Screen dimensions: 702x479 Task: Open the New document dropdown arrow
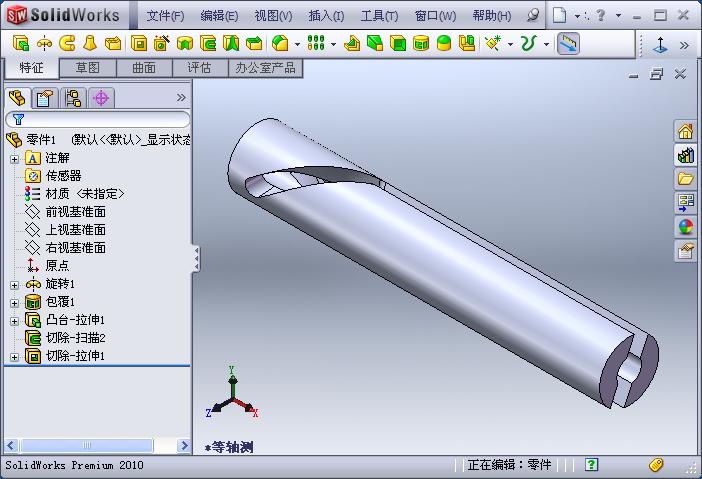pyautogui.click(x=577, y=16)
